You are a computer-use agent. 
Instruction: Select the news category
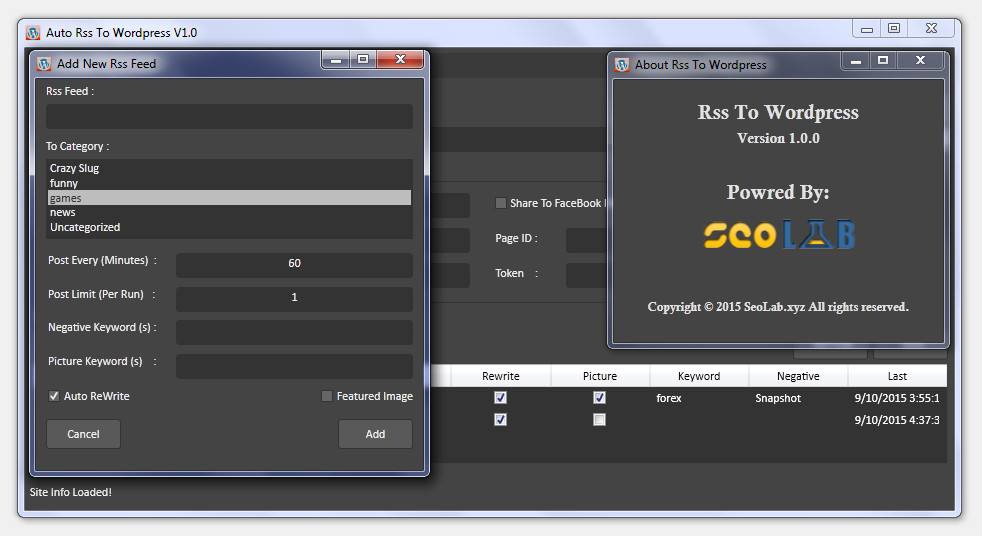coord(229,212)
